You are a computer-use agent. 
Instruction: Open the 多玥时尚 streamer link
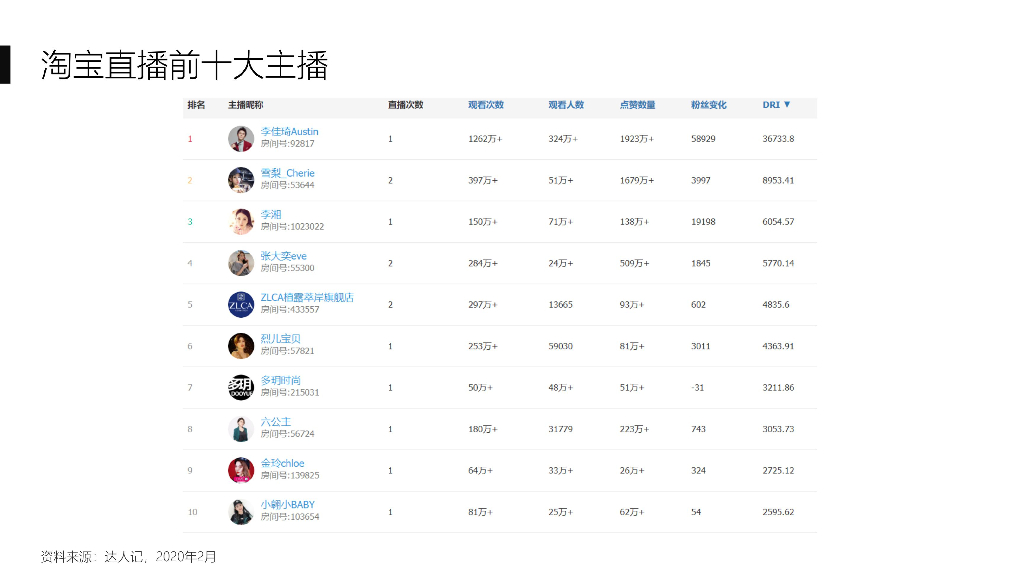pyautogui.click(x=280, y=380)
